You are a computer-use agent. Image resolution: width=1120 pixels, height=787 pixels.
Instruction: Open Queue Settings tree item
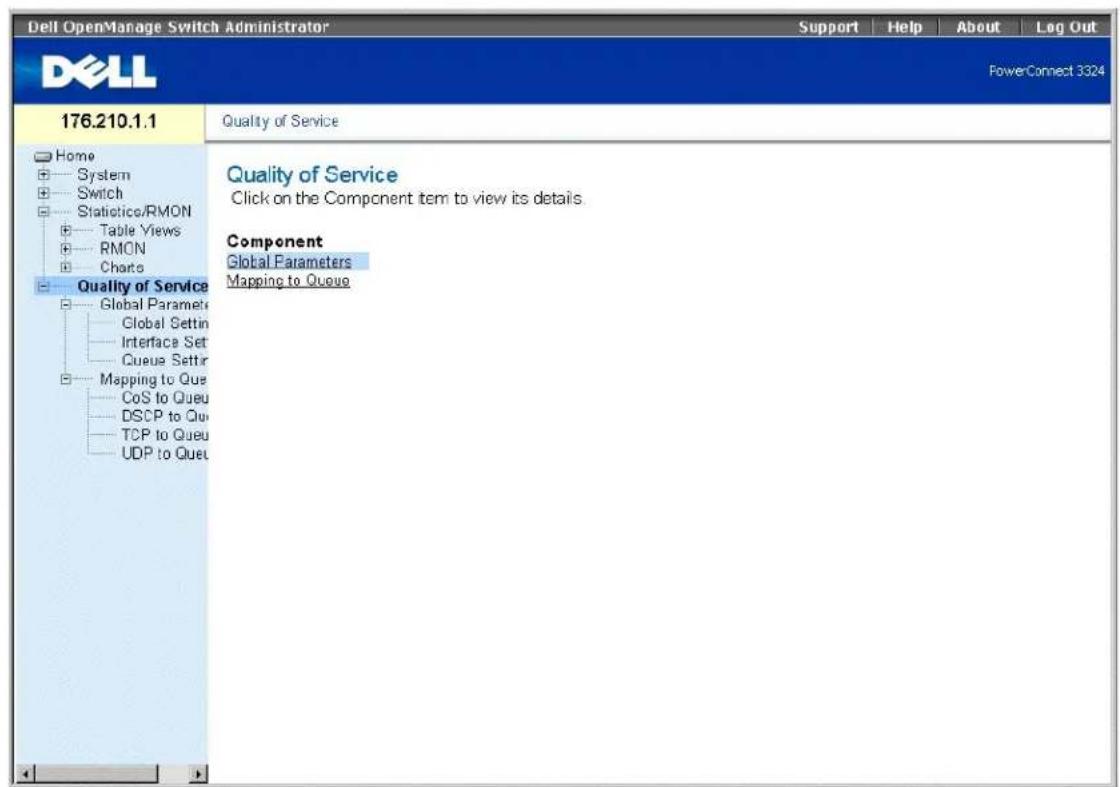(x=164, y=361)
